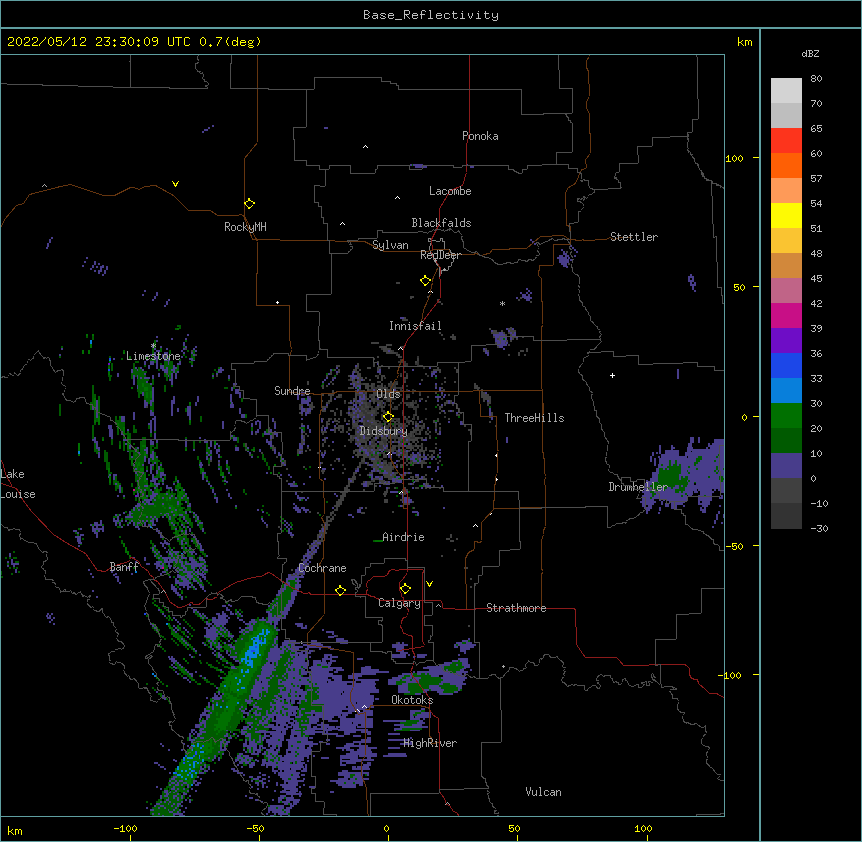
Task: Click the km label at bottom left
Action: [x=15, y=830]
